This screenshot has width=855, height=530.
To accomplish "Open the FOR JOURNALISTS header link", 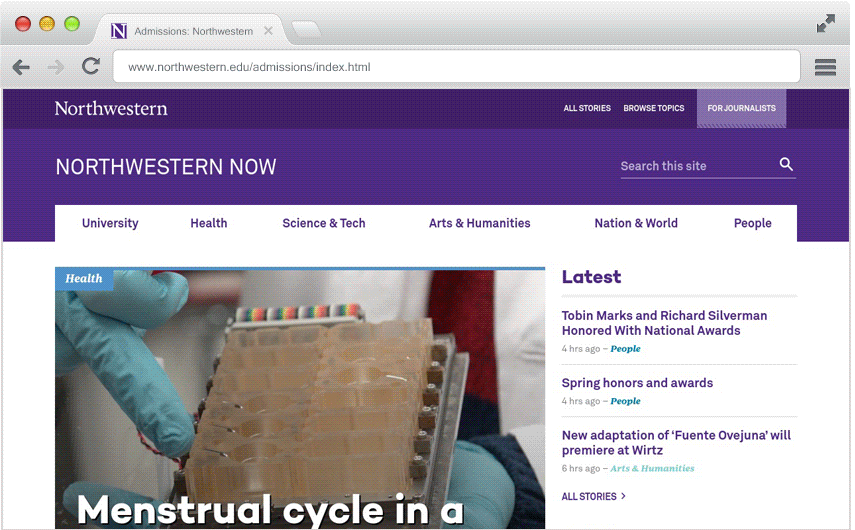I will pyautogui.click(x=742, y=108).
